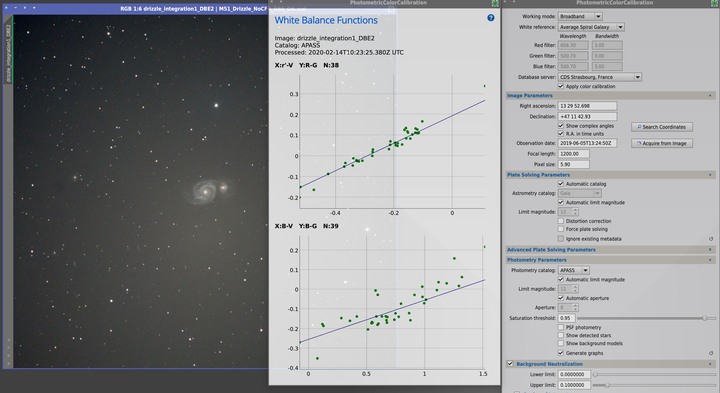The image size is (720, 393).
Task: Click 'Catalog: APASS' text in graph window
Action: pos(297,45)
